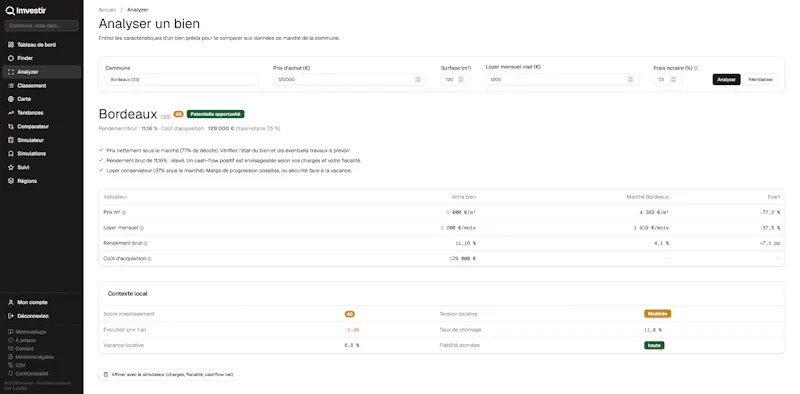Focus the sidebar commune search field
The width and height of the screenshot is (800, 394).
click(x=41, y=26)
